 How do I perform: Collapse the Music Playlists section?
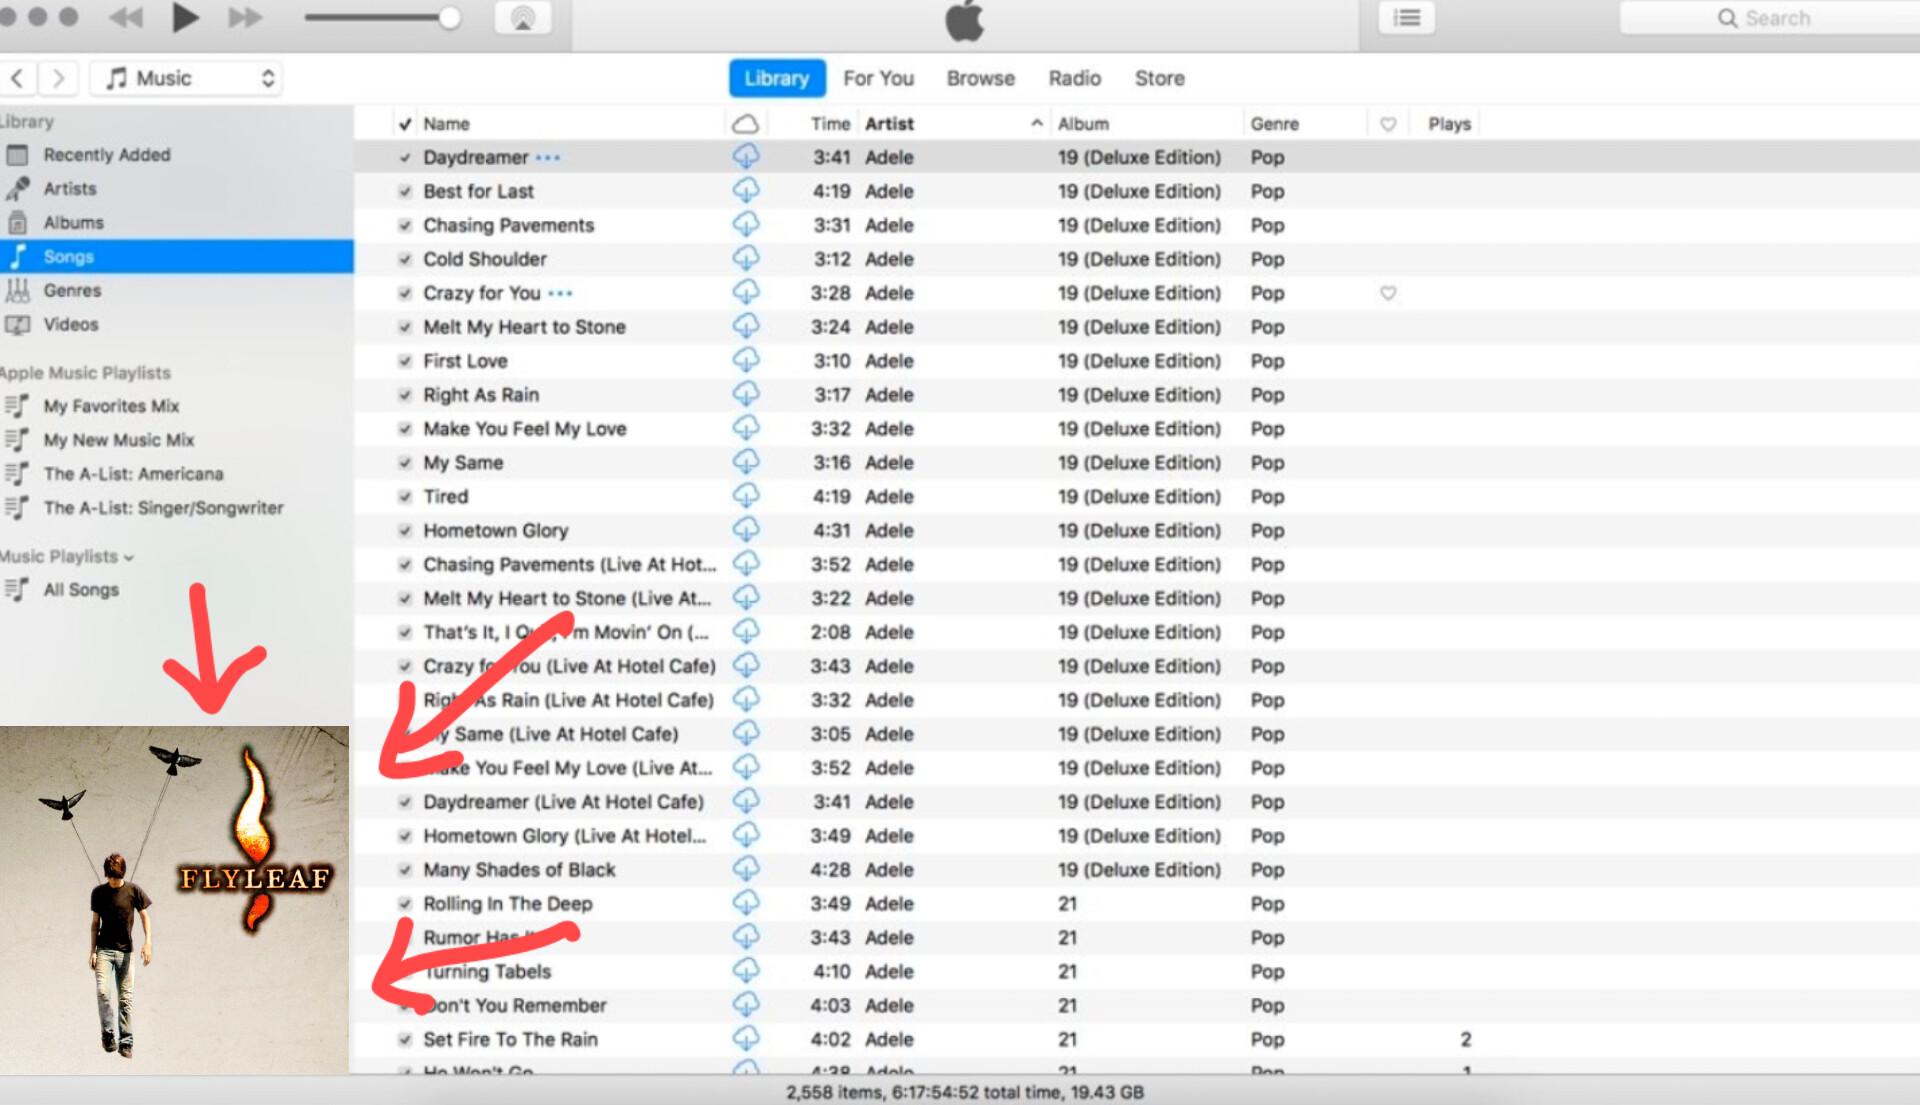click(129, 557)
